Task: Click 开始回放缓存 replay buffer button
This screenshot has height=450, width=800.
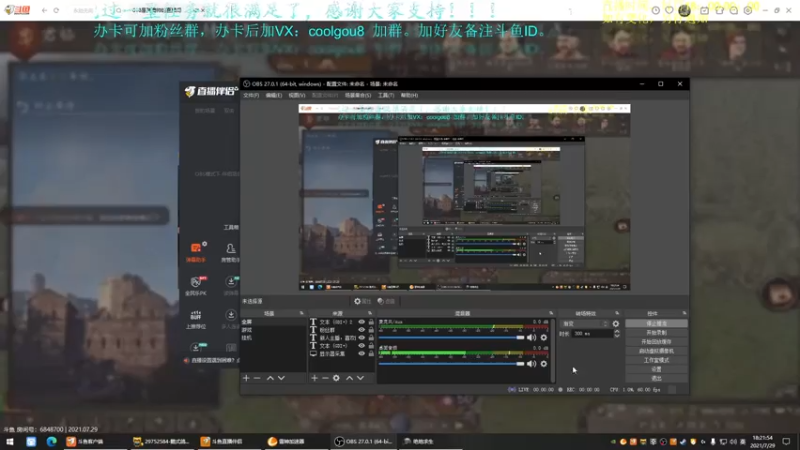Action: coord(656,342)
